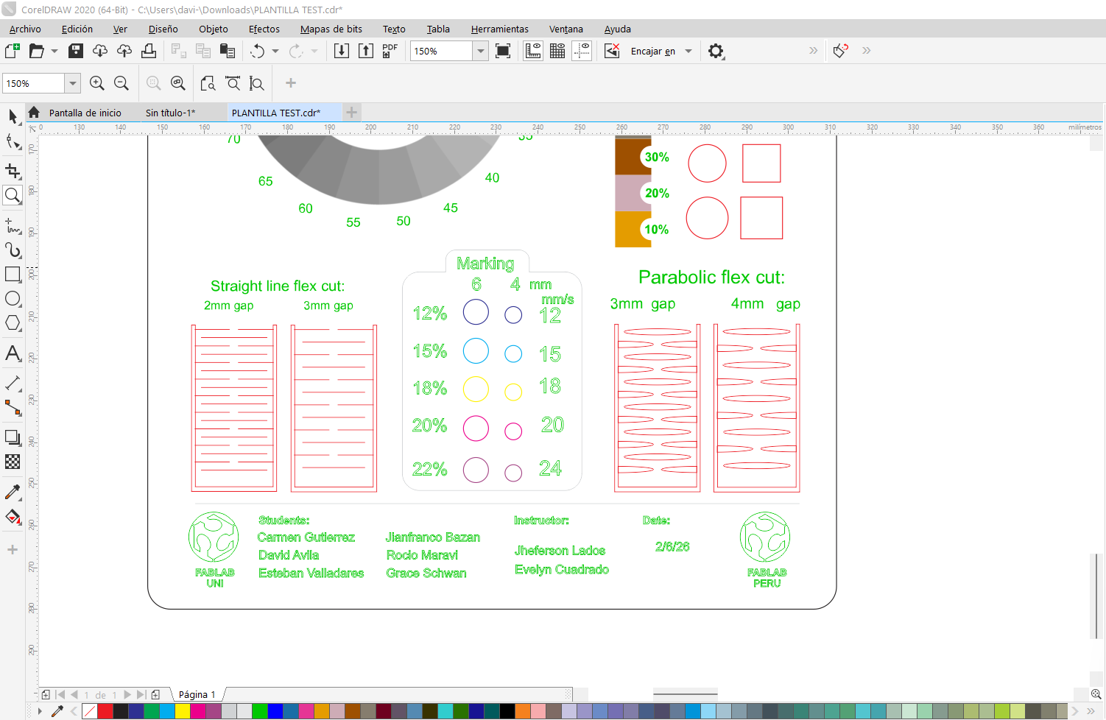
Task: Save the document with the floppy icon
Action: pos(75,51)
